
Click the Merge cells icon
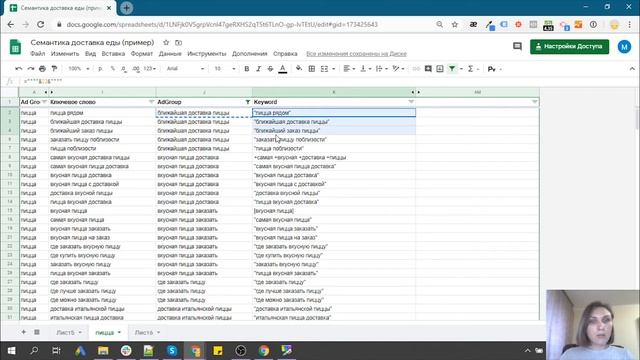(324, 69)
